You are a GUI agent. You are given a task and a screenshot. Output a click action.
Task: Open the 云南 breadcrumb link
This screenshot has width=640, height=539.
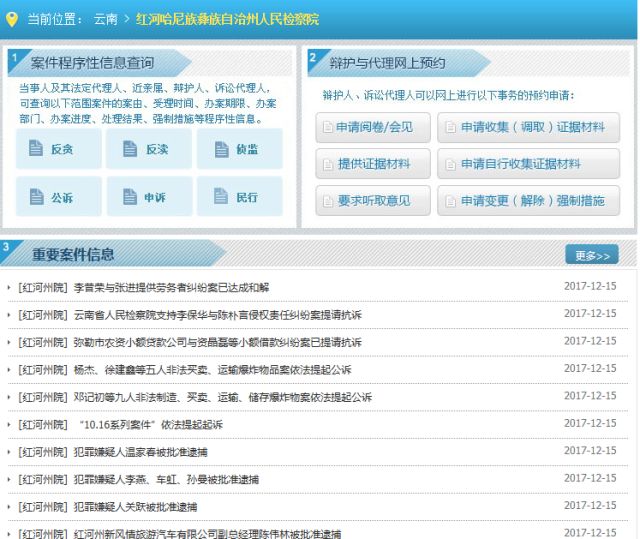[105, 19]
